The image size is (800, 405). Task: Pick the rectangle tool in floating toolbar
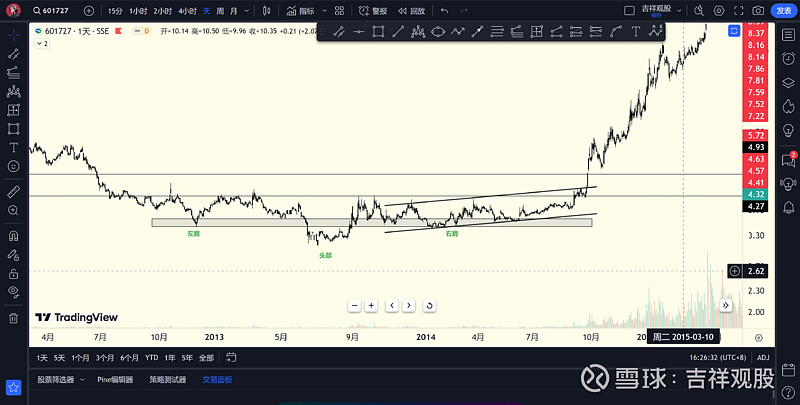(378, 32)
